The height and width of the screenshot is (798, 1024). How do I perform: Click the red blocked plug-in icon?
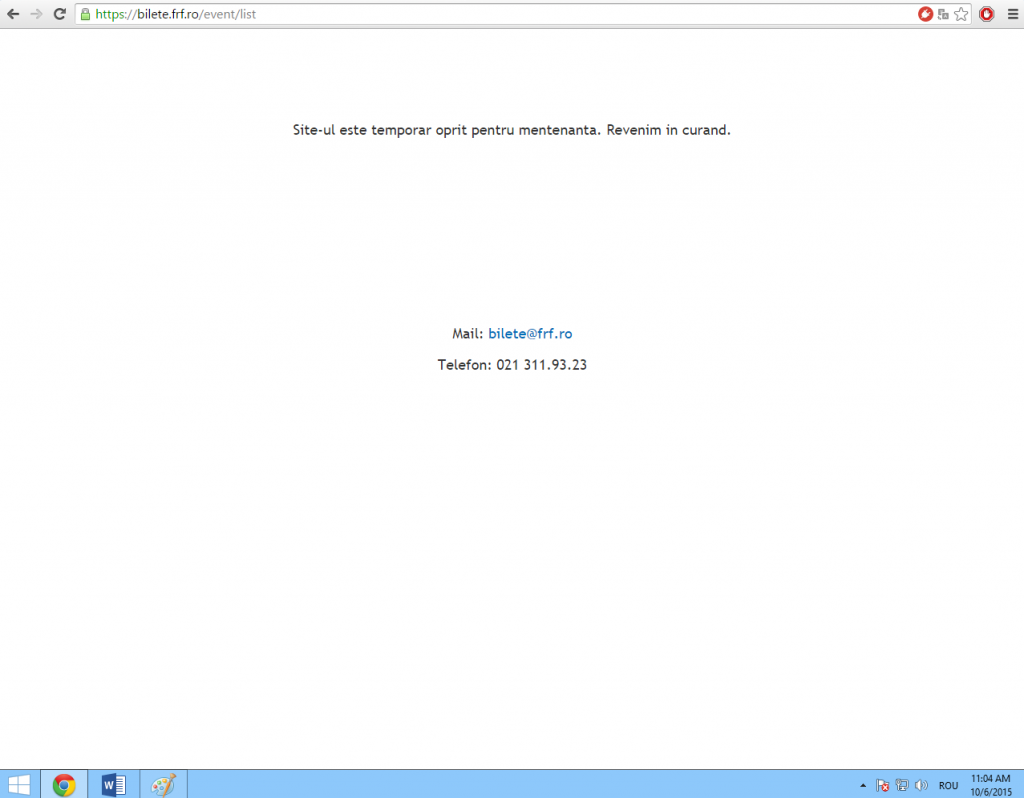point(925,14)
